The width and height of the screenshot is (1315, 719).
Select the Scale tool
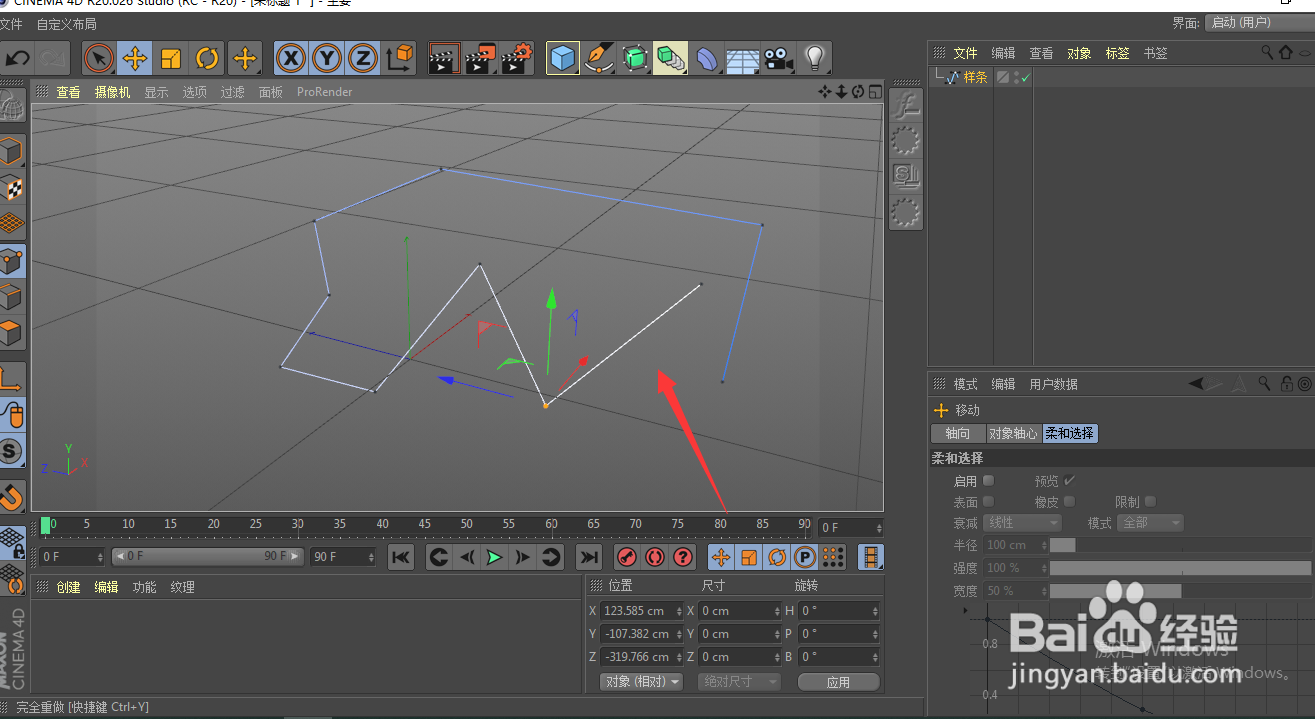171,59
